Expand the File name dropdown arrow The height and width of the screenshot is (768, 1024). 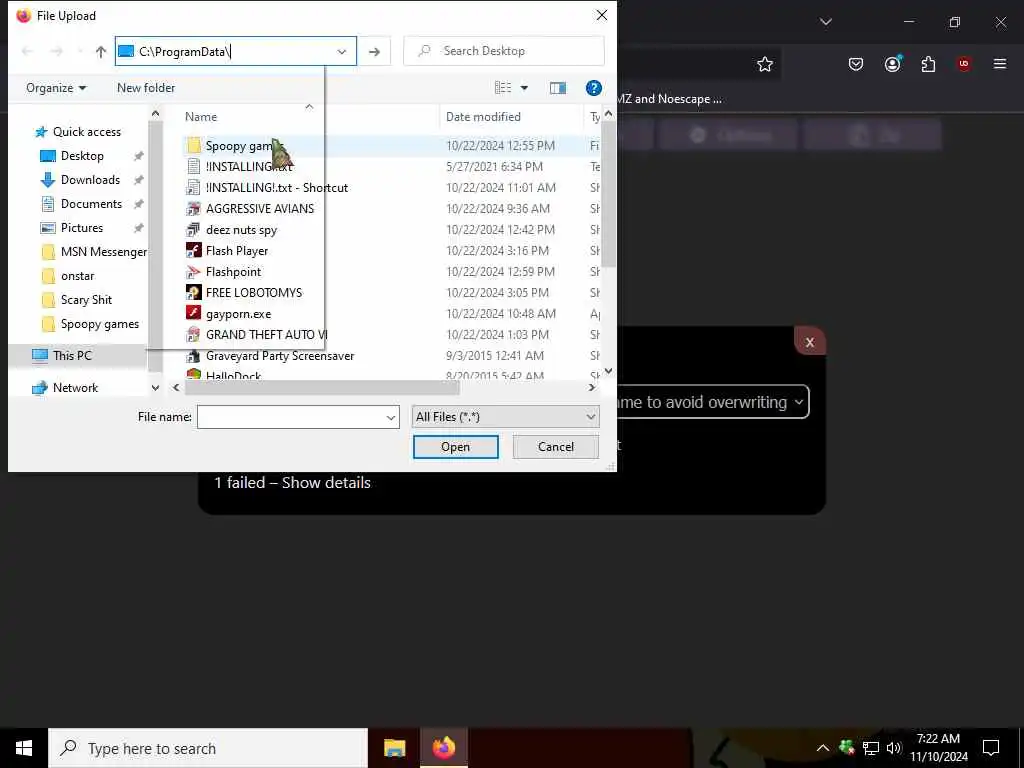[391, 417]
